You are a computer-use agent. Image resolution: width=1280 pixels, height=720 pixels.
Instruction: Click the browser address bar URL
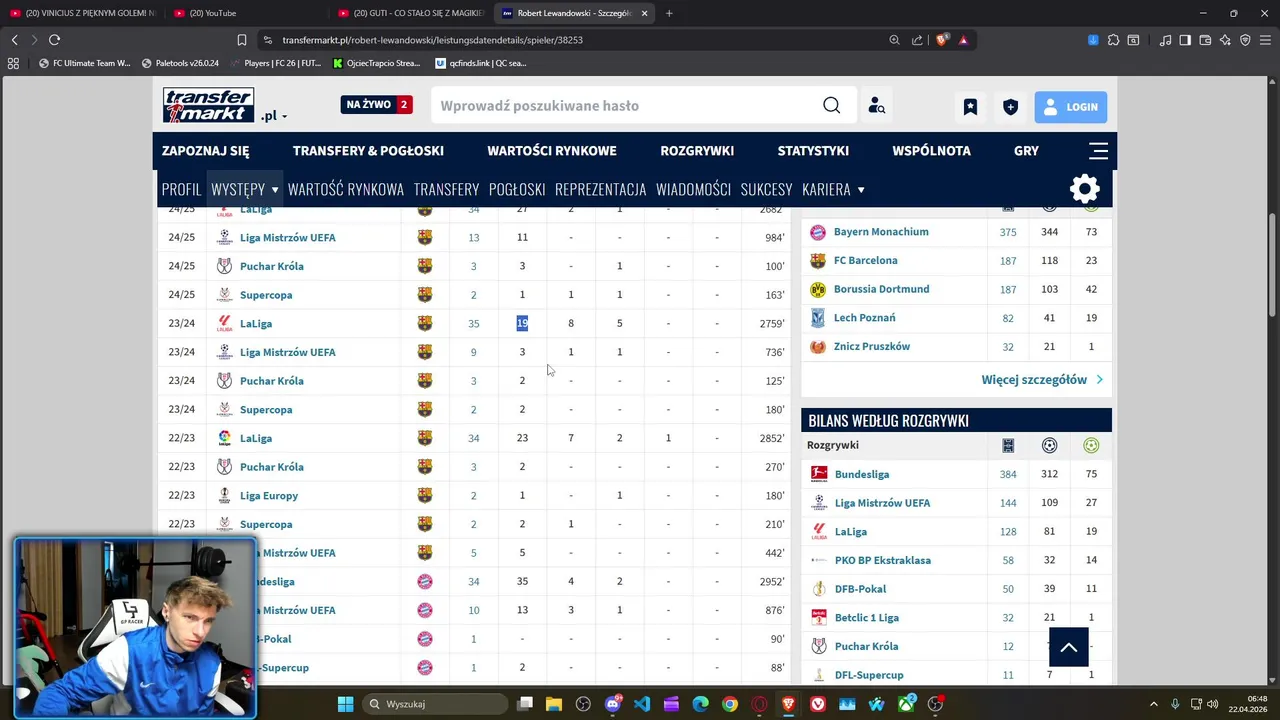tap(432, 40)
